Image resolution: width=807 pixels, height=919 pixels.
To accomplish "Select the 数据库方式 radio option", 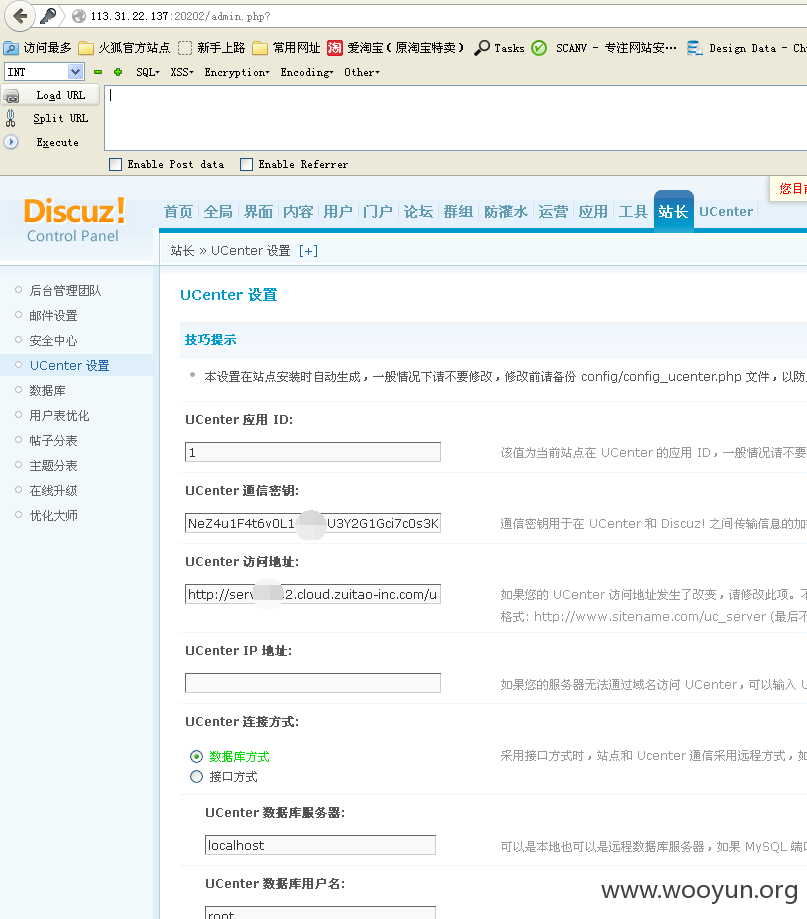I will 196,757.
